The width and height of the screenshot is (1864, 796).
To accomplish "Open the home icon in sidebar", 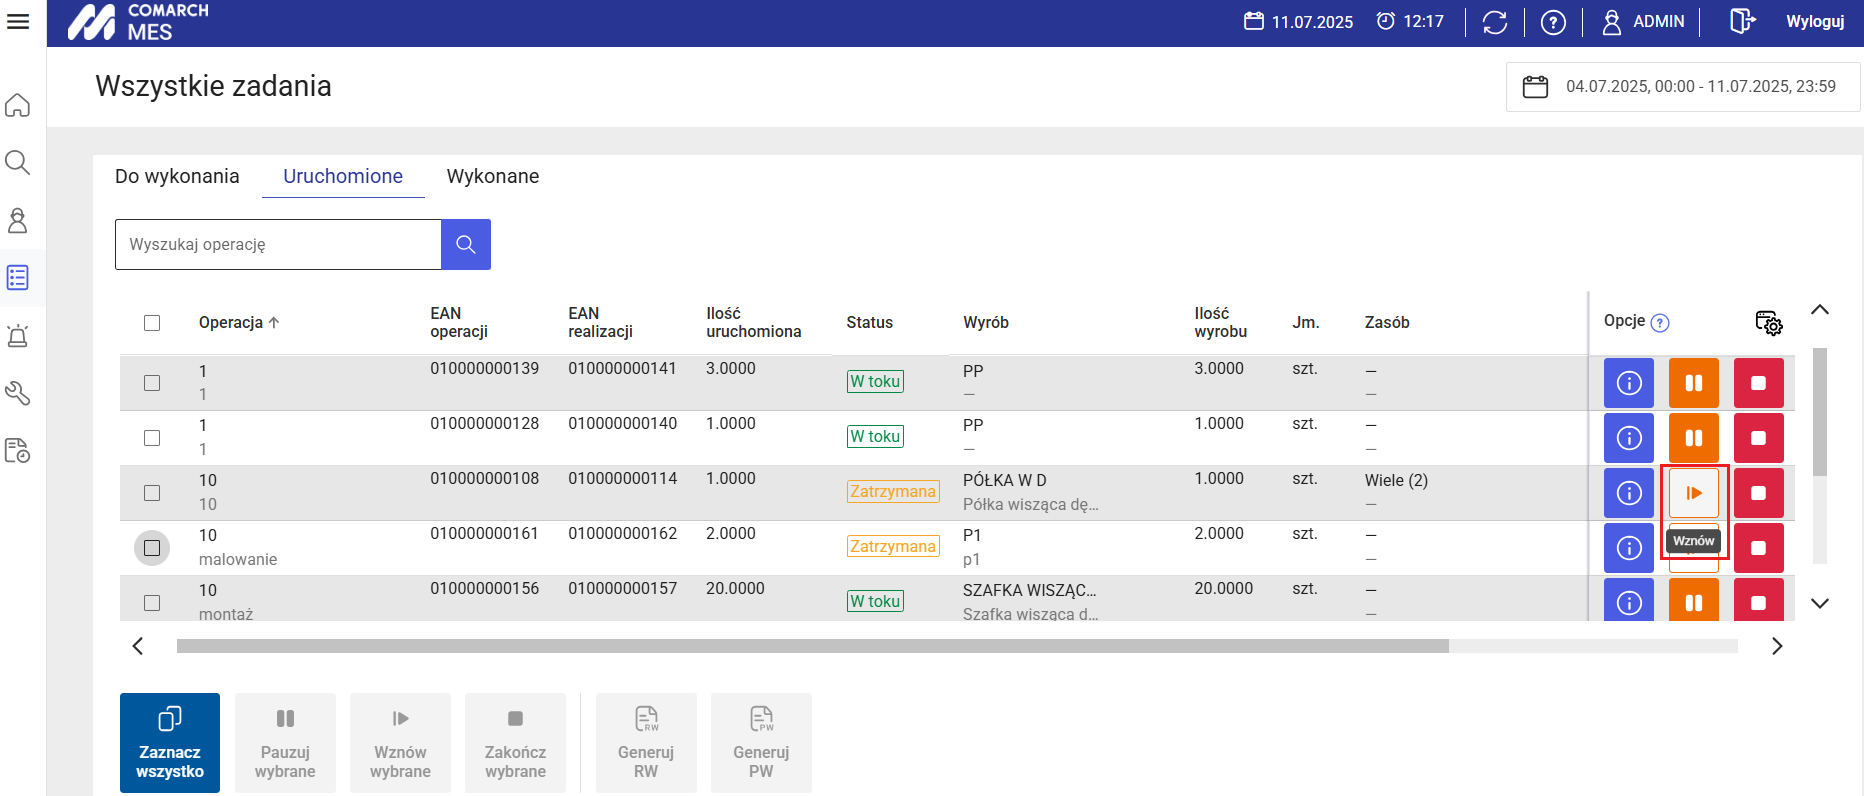I will point(18,106).
